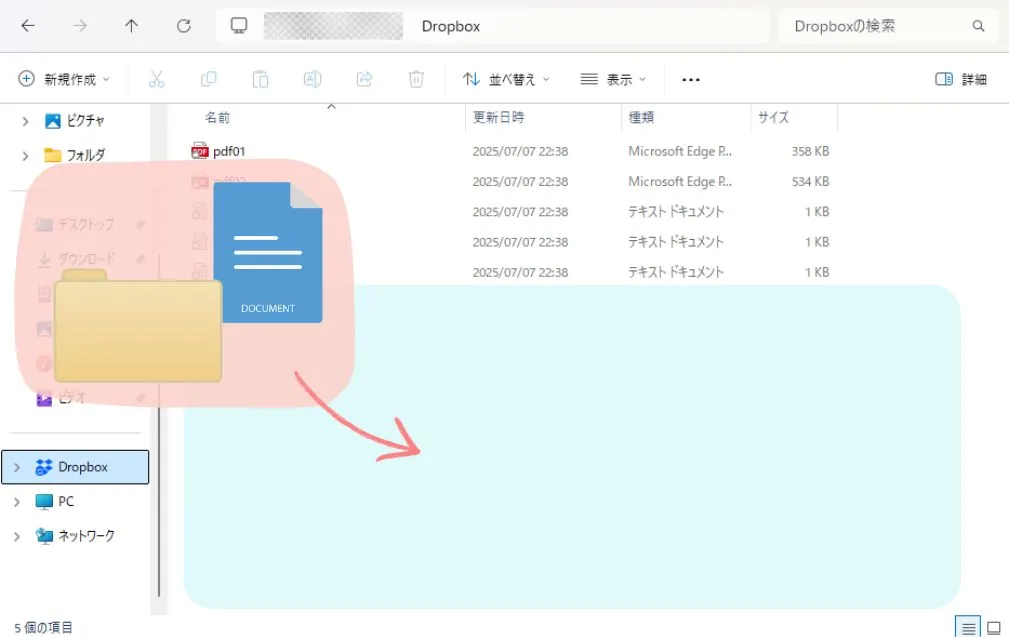Click the Rename icon in toolbar
Screen dimensions: 1009x637
point(312,79)
